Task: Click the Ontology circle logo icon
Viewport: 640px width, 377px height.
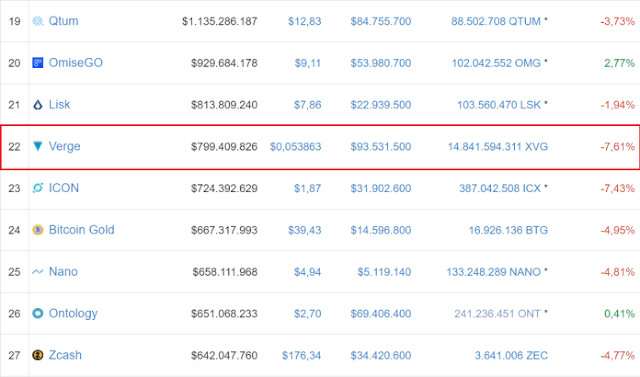Action: (38, 313)
